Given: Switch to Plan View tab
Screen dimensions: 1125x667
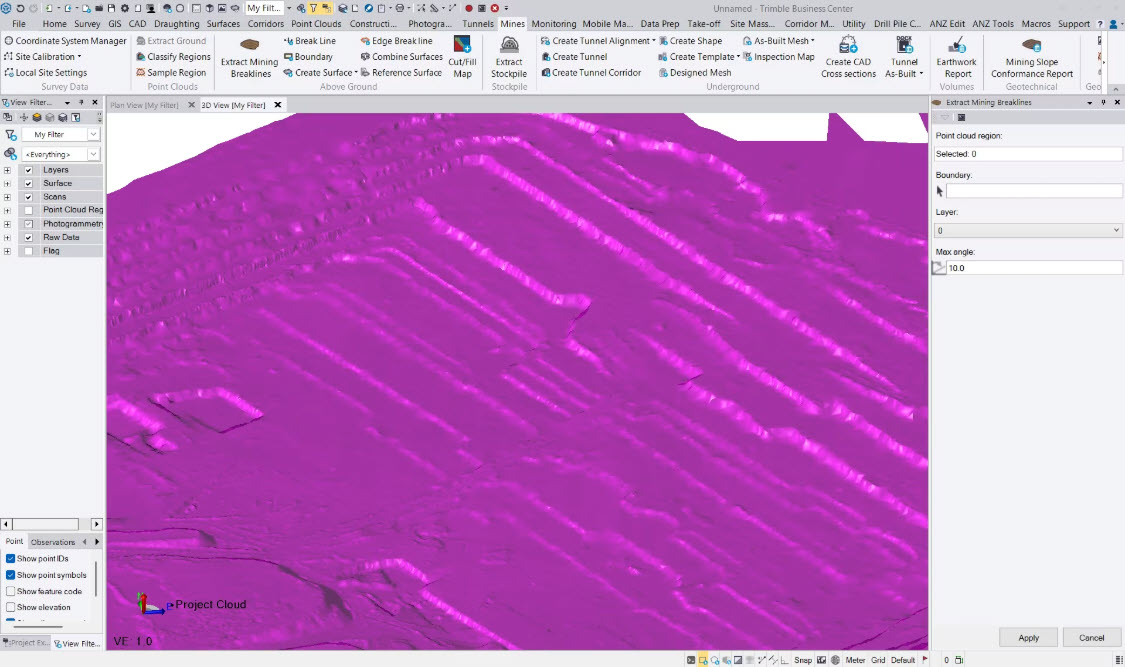Looking at the screenshot, I should point(144,105).
